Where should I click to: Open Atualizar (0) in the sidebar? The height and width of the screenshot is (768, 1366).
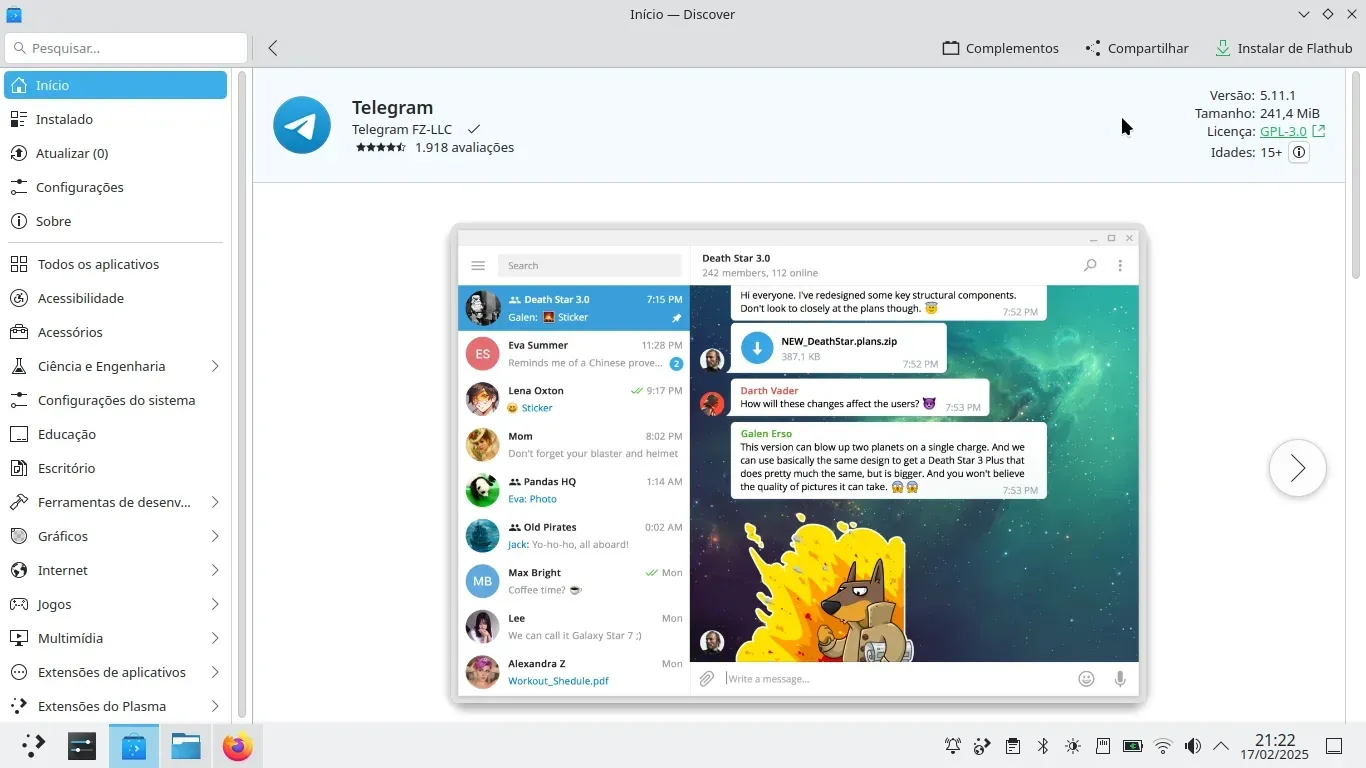tap(71, 153)
